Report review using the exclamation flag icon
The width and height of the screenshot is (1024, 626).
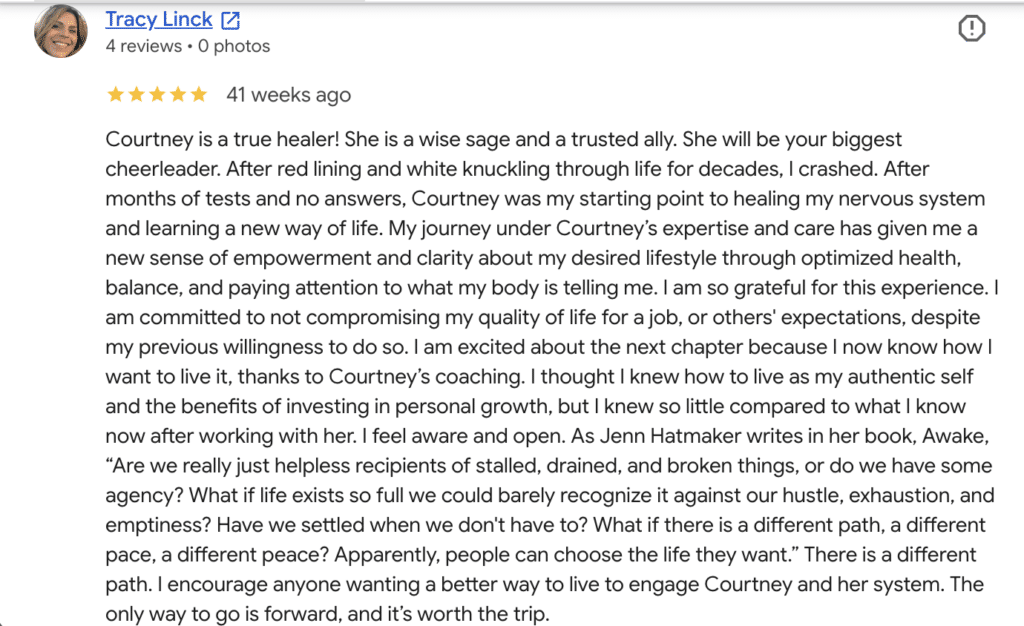(x=972, y=28)
